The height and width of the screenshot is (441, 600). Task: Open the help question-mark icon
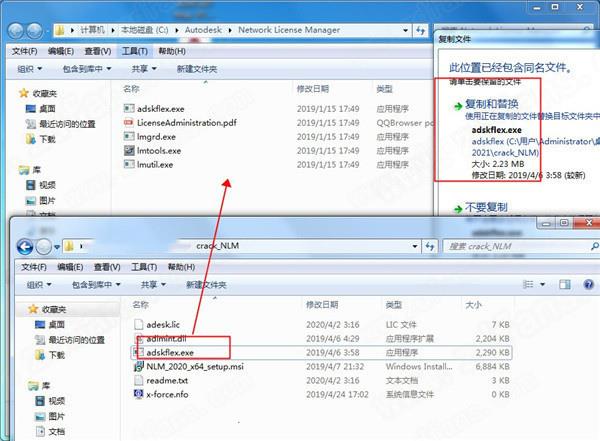[589, 284]
